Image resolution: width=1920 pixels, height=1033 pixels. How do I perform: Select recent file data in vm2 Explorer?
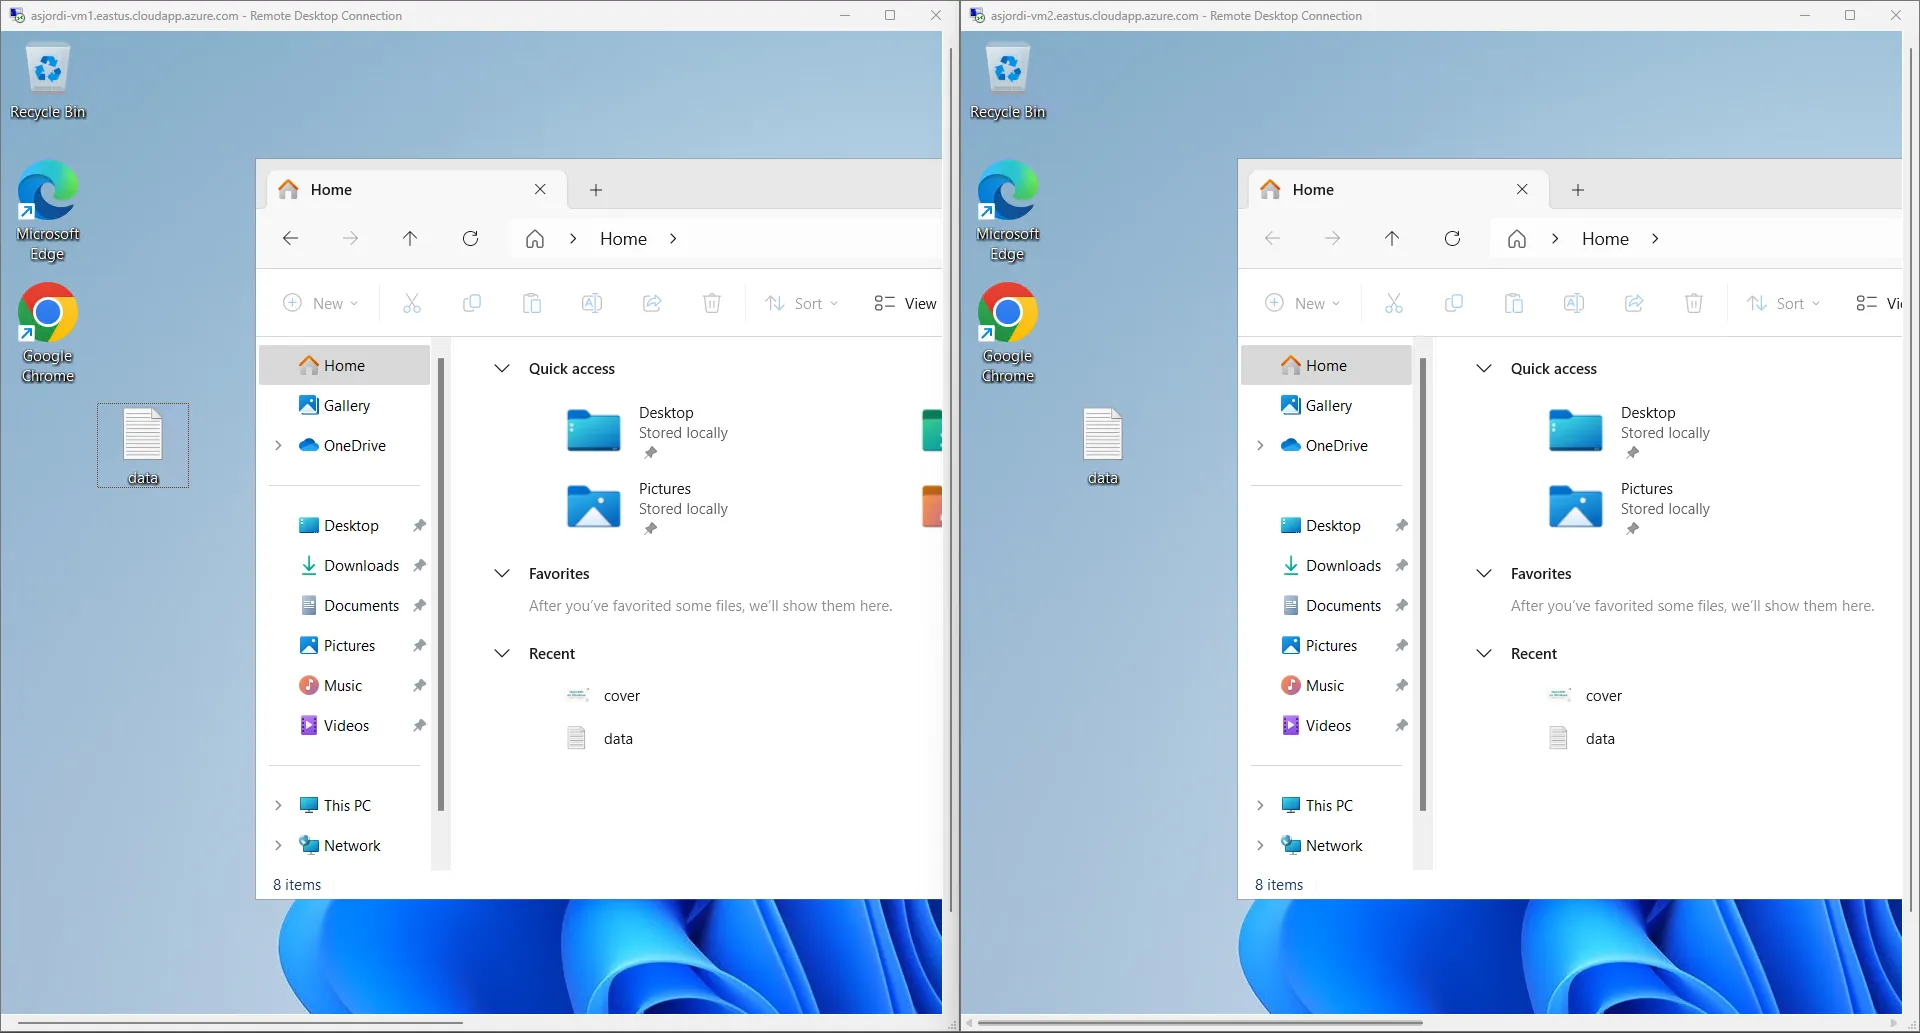[1584, 738]
